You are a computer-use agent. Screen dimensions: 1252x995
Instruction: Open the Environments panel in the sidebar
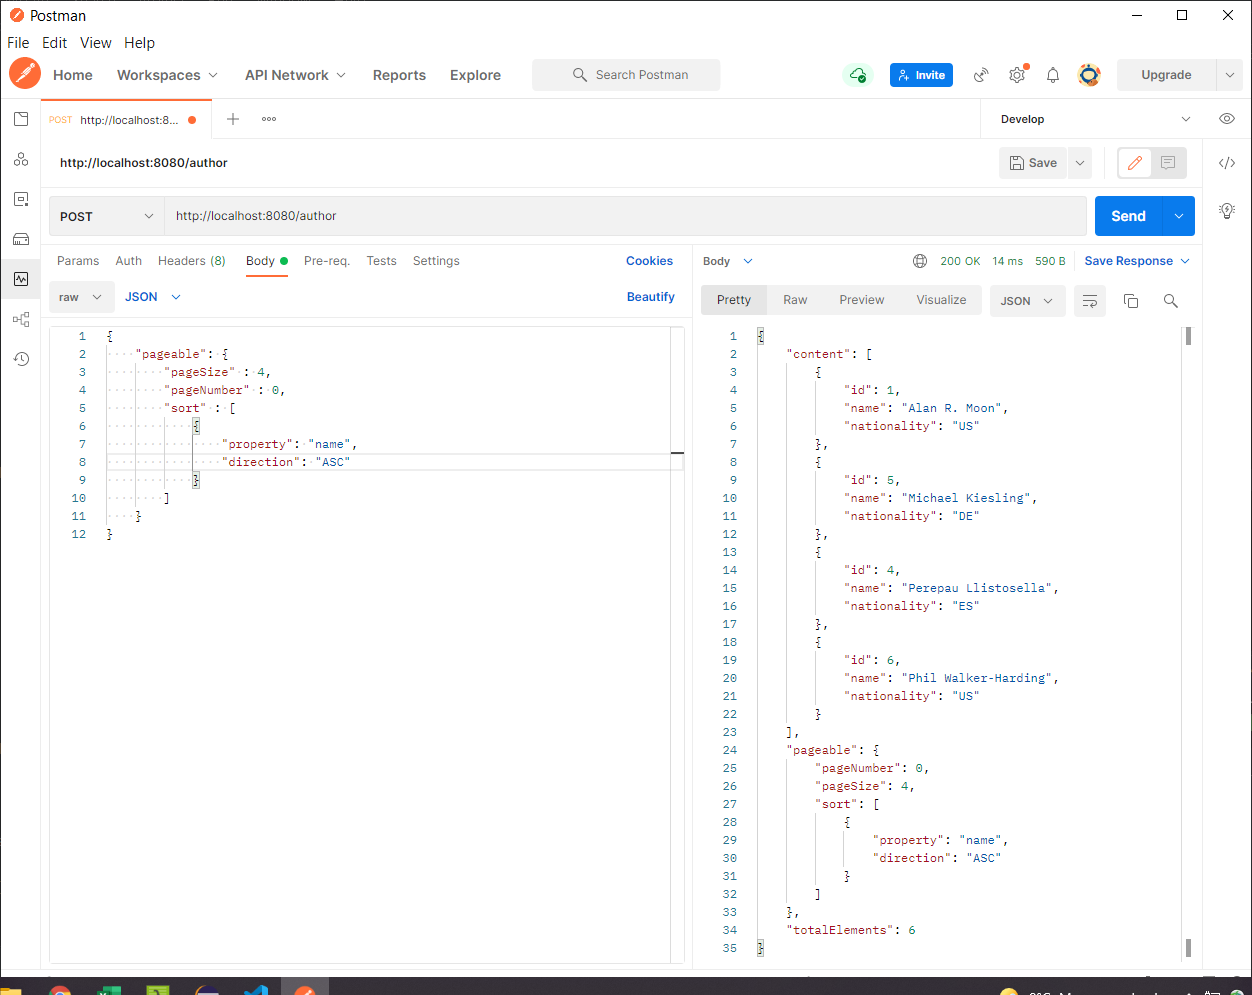coord(21,198)
